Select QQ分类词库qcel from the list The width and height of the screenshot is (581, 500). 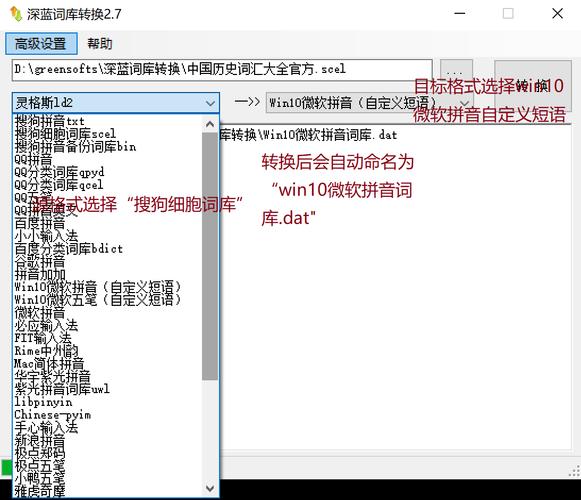pos(107,185)
